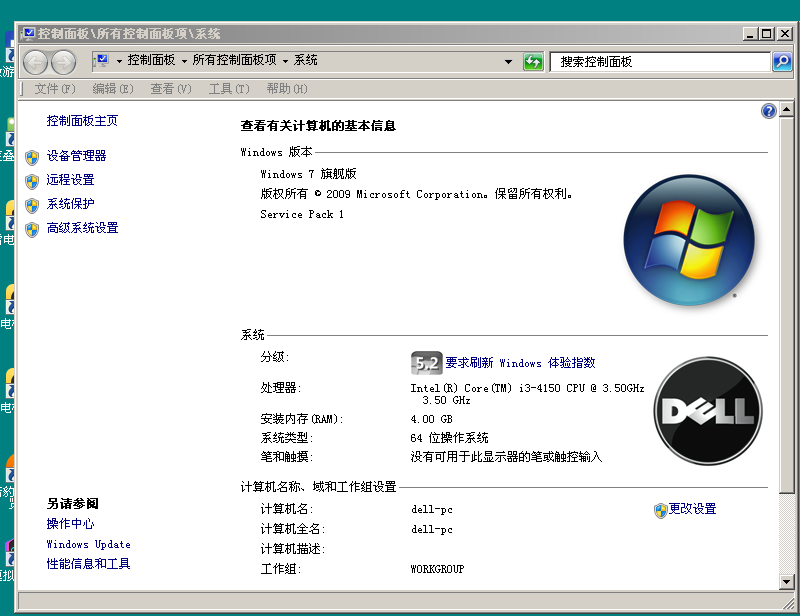Screen dimensions: 800x616
Task: Click the vertical scrollbar down arrow
Action: click(x=786, y=581)
